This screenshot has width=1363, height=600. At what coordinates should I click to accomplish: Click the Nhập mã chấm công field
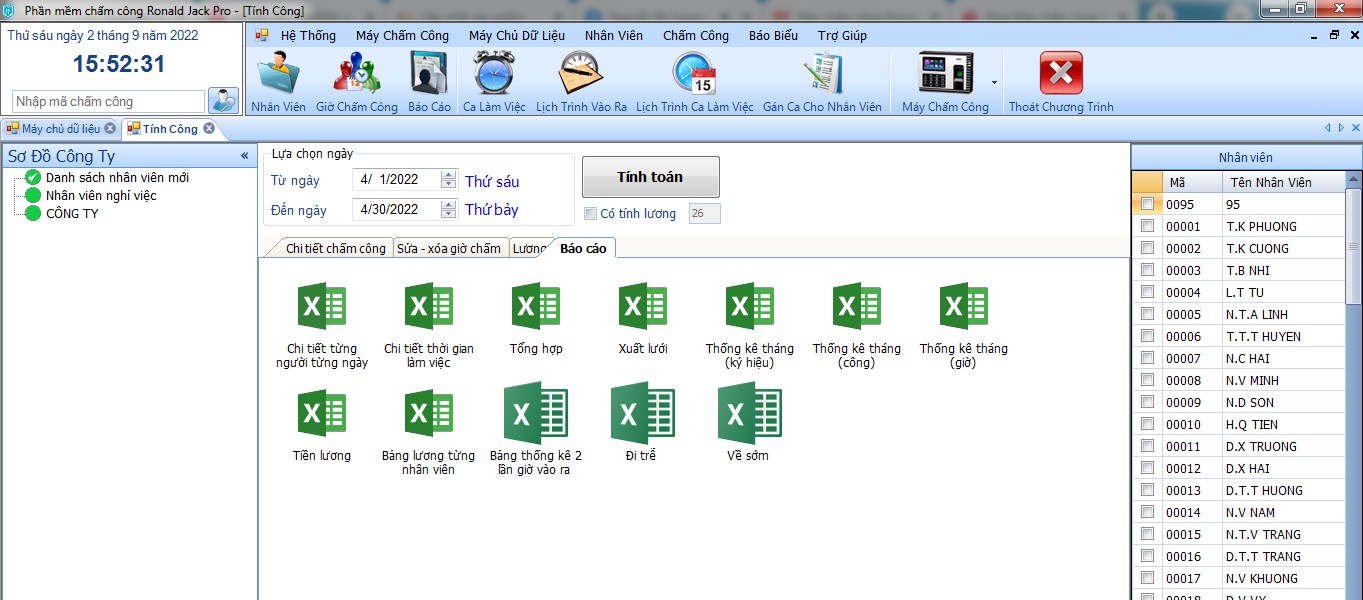click(x=108, y=101)
